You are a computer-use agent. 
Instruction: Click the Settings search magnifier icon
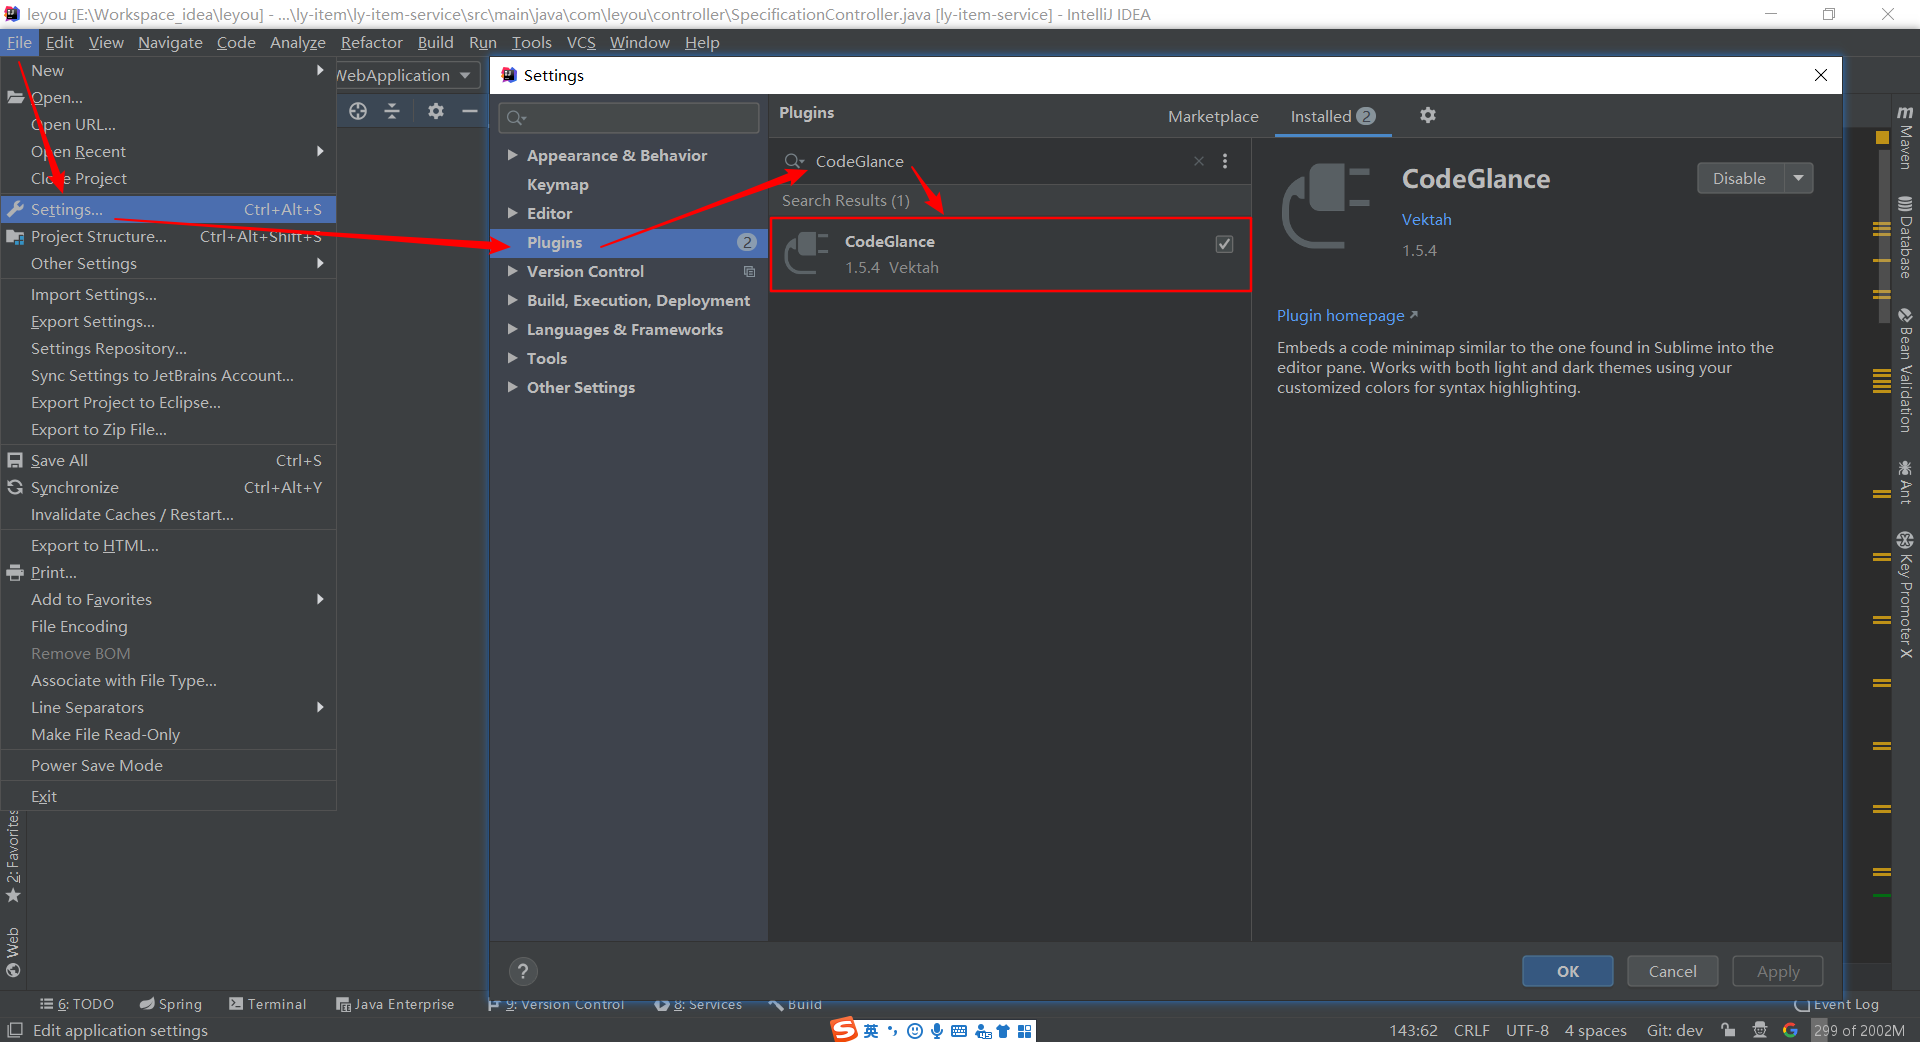click(x=516, y=118)
